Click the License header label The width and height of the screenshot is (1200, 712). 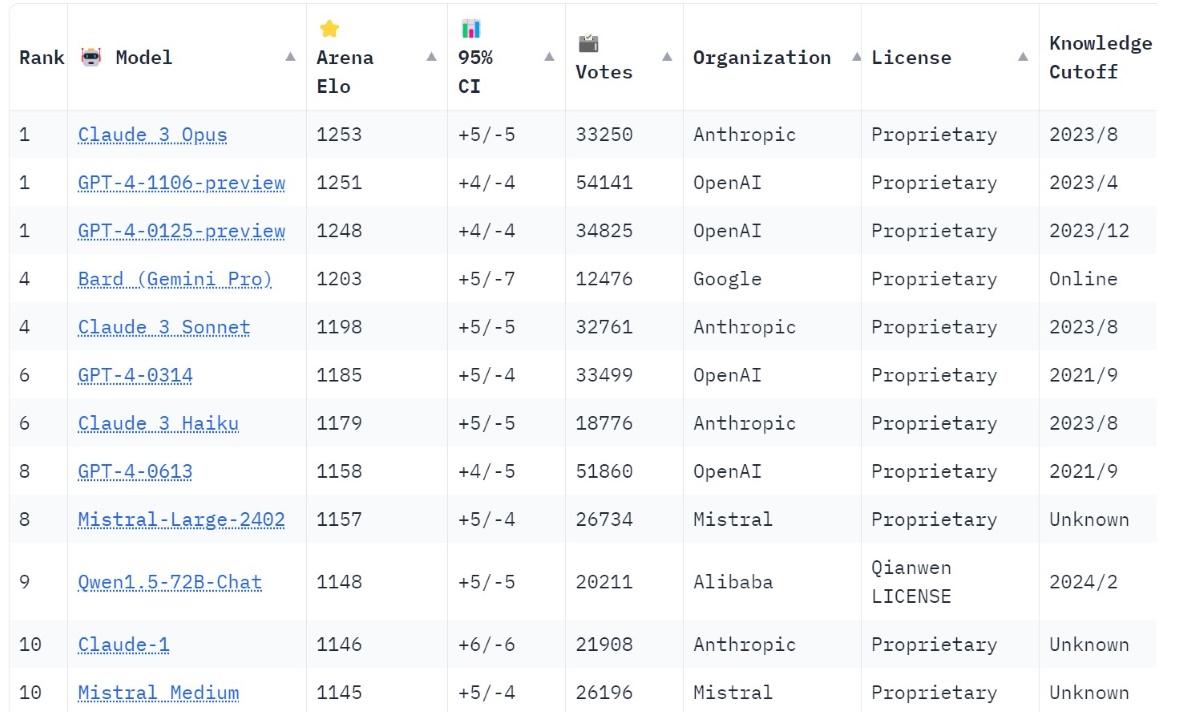(x=911, y=58)
